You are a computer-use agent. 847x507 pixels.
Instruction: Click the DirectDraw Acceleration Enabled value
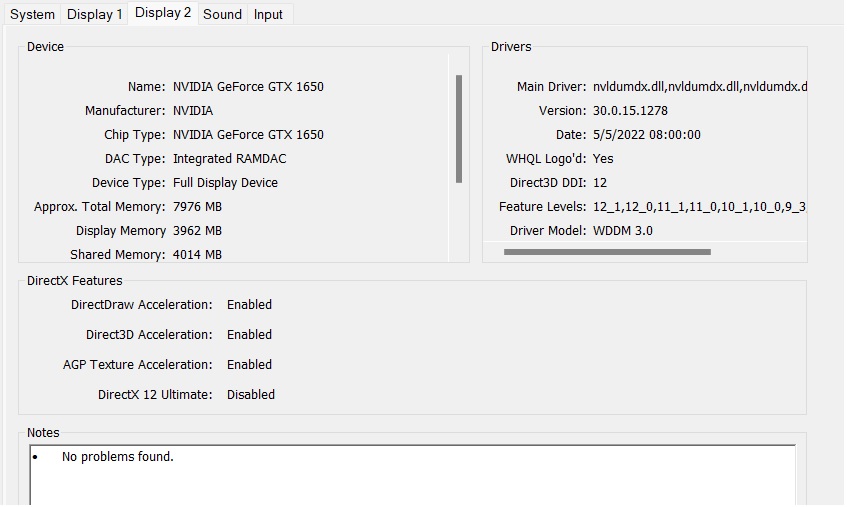click(x=249, y=305)
